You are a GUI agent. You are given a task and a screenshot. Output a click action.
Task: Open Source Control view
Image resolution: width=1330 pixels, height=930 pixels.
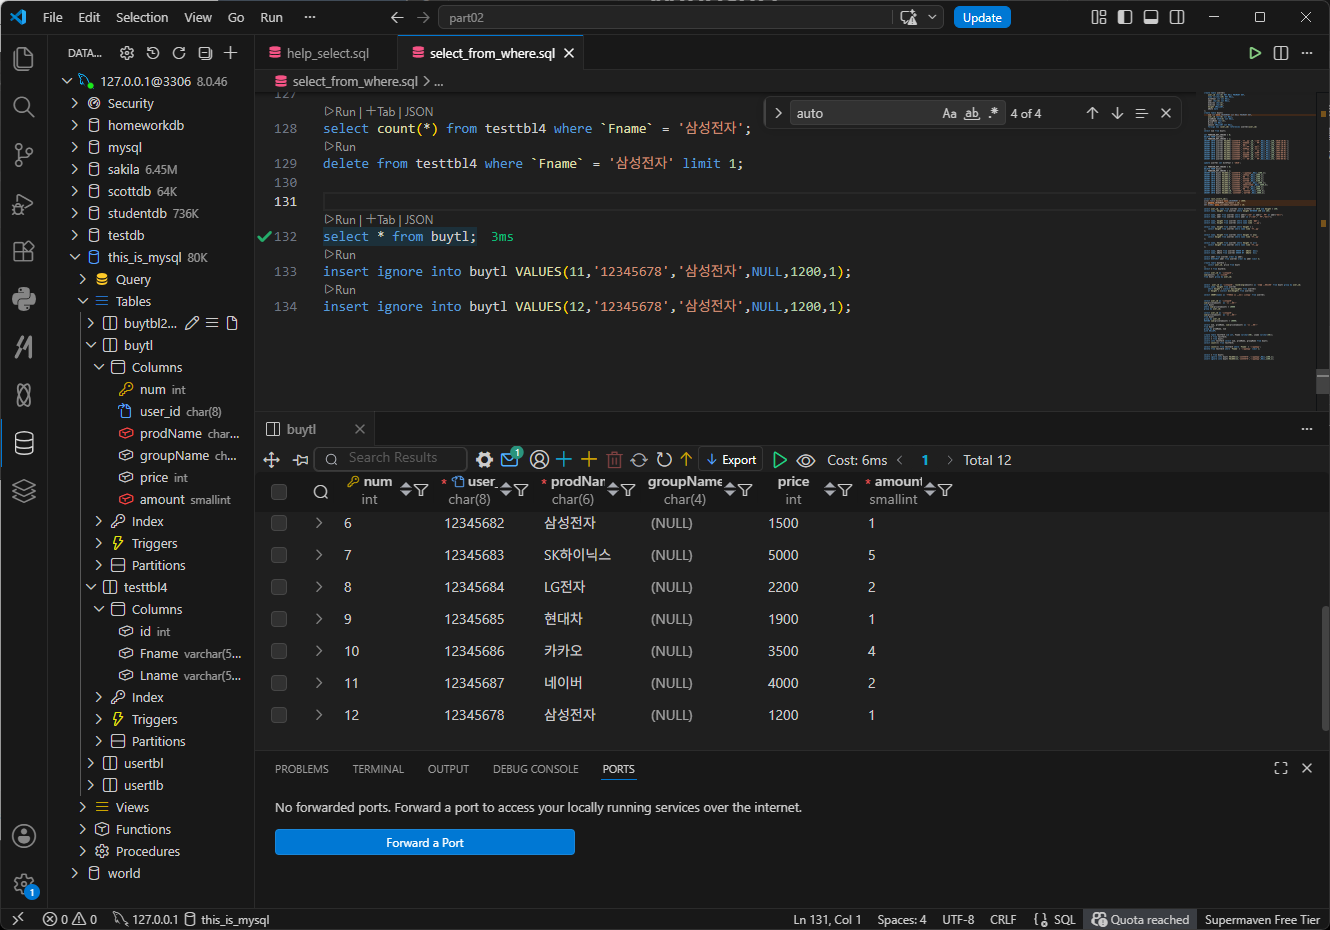point(24,155)
